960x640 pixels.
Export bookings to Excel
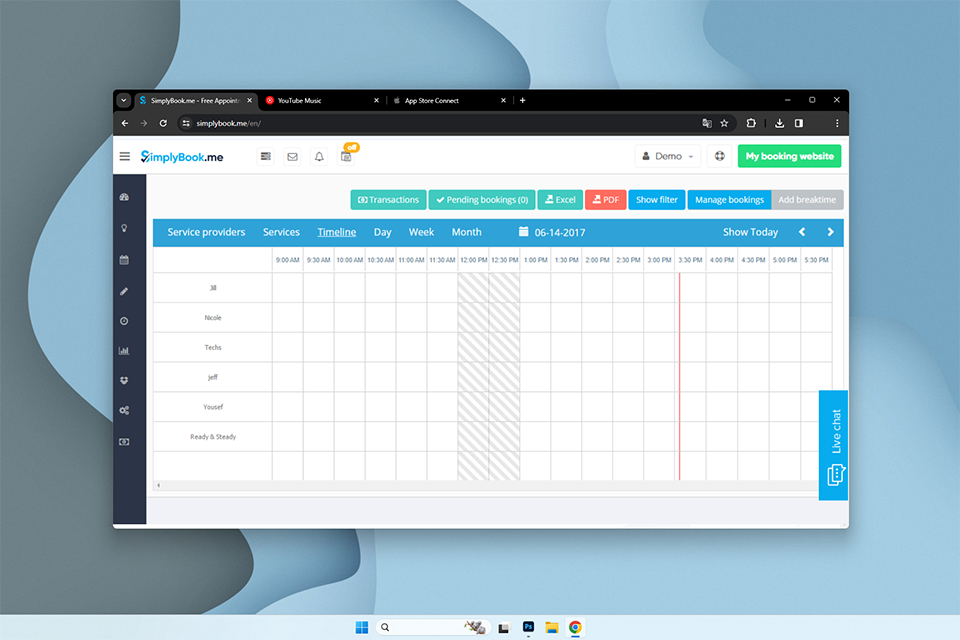[x=560, y=200]
